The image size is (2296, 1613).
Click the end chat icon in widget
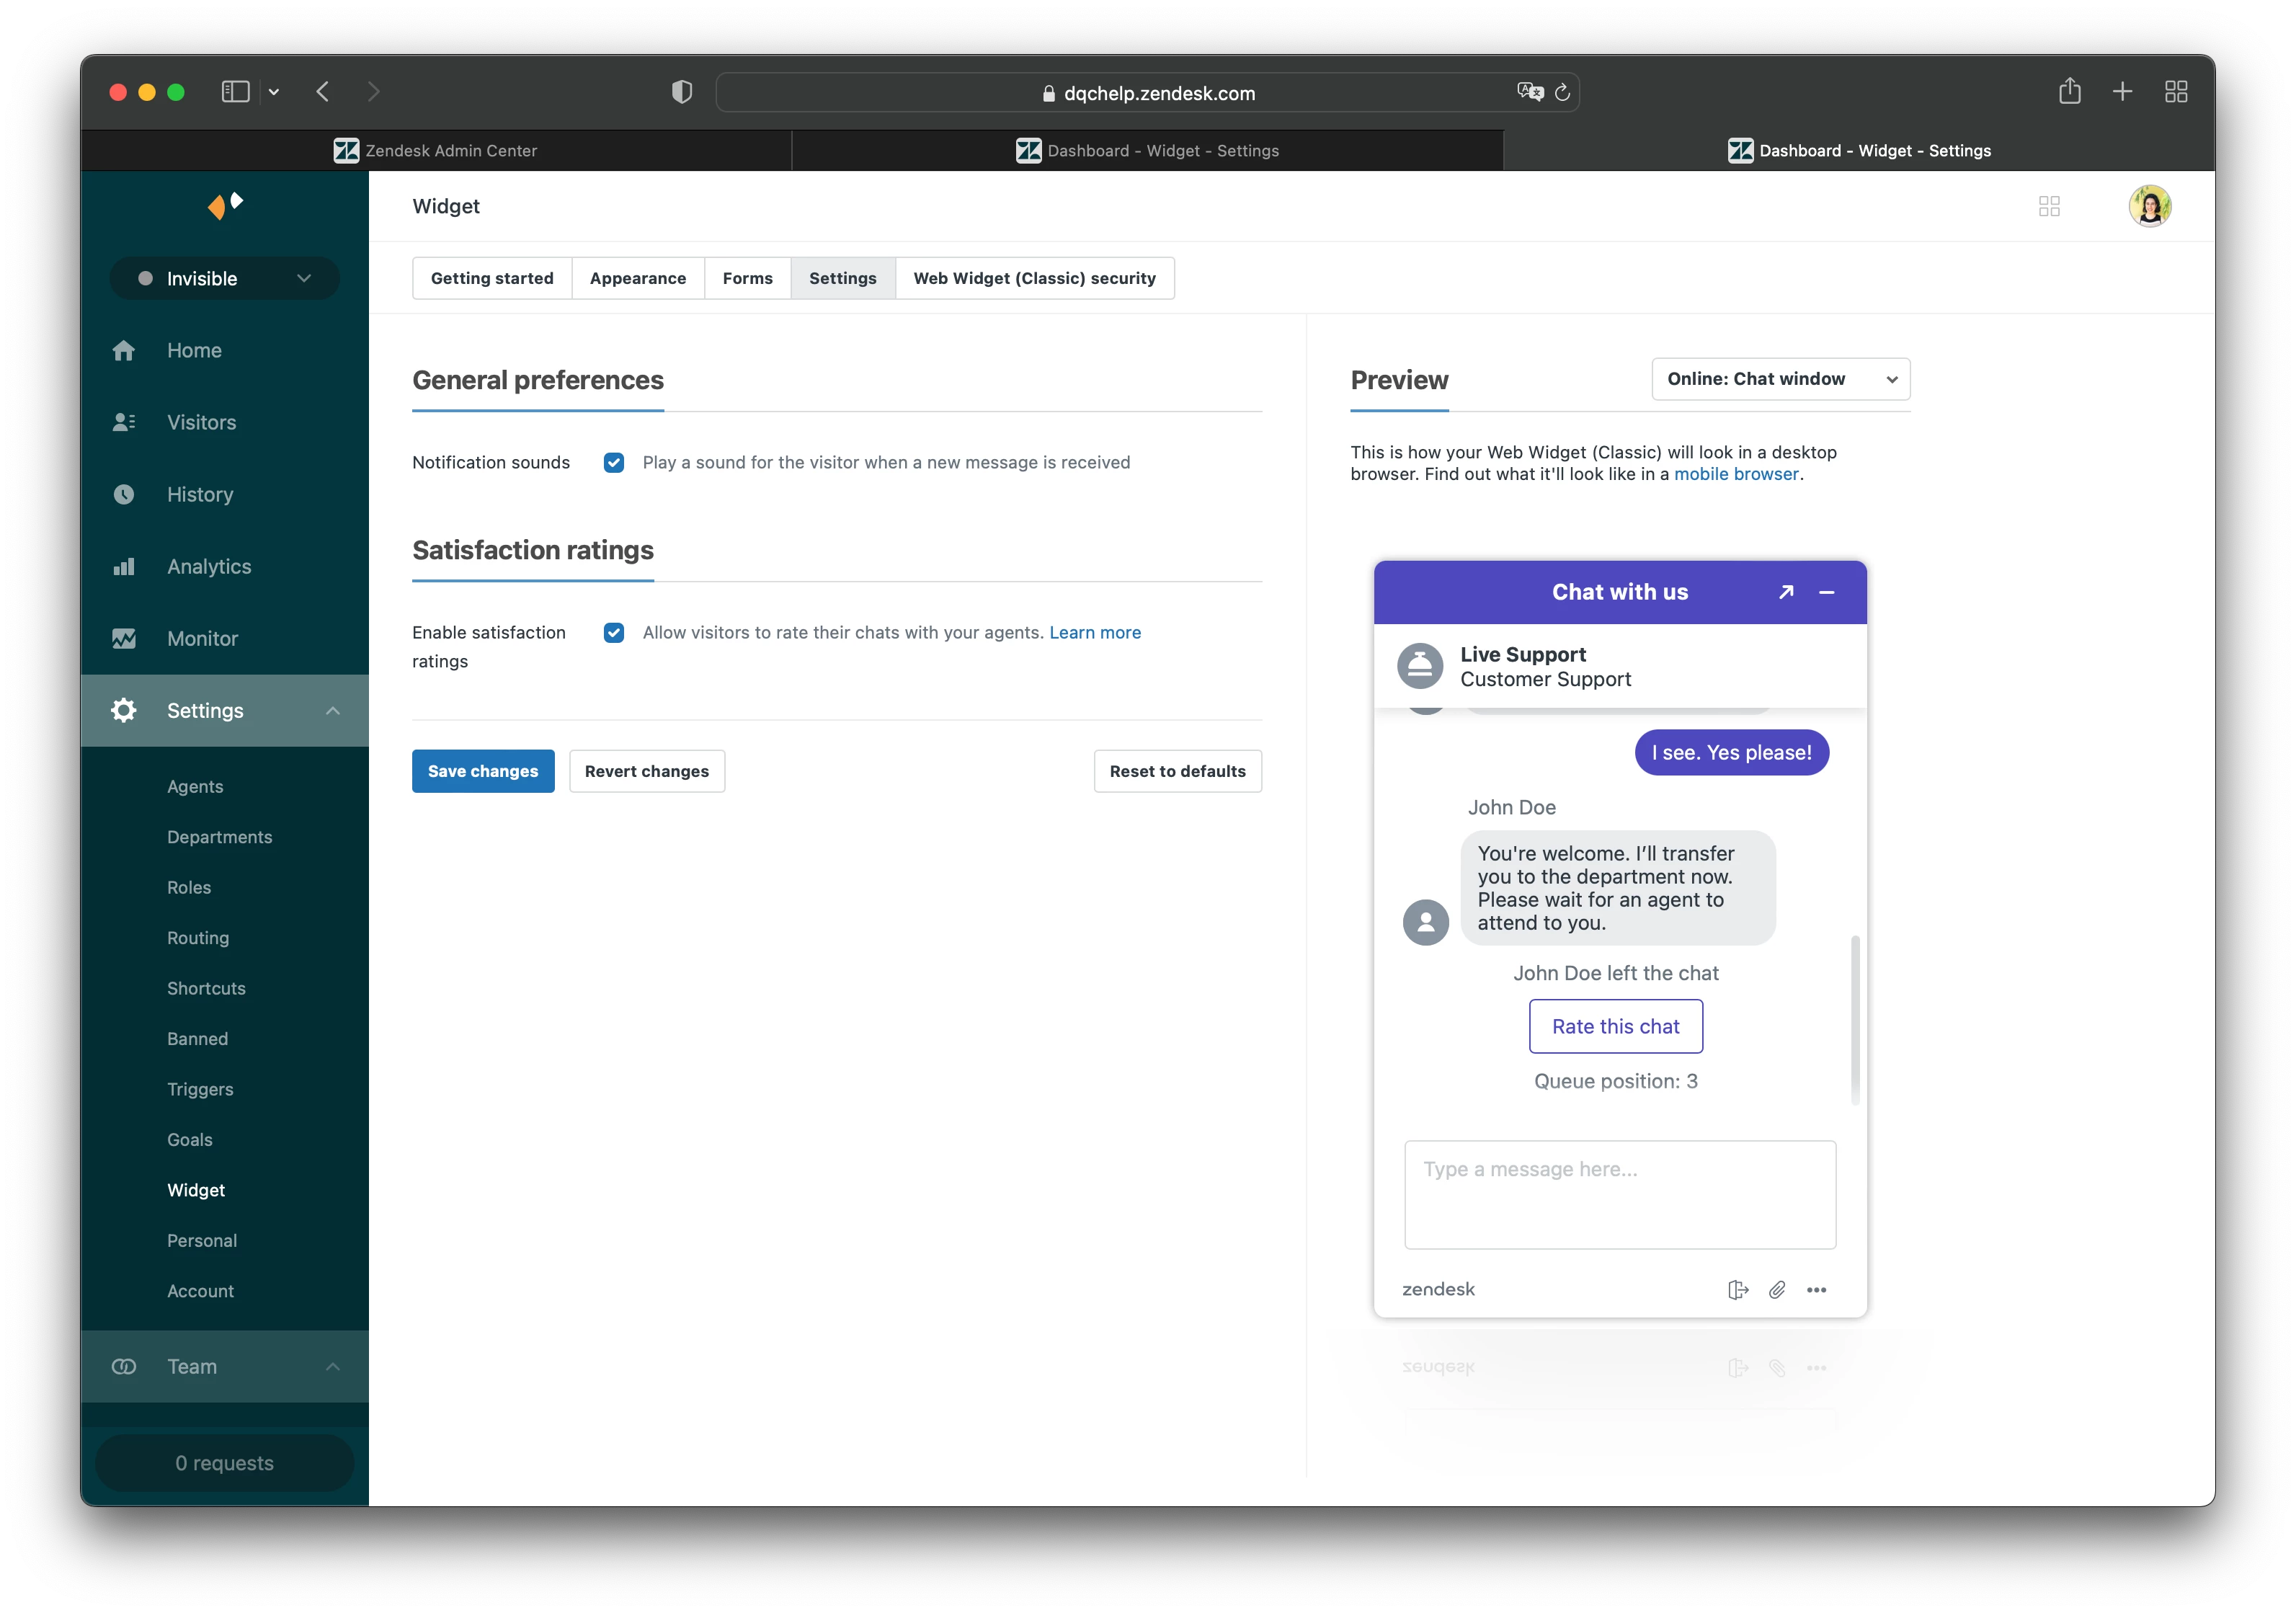tap(1738, 1290)
